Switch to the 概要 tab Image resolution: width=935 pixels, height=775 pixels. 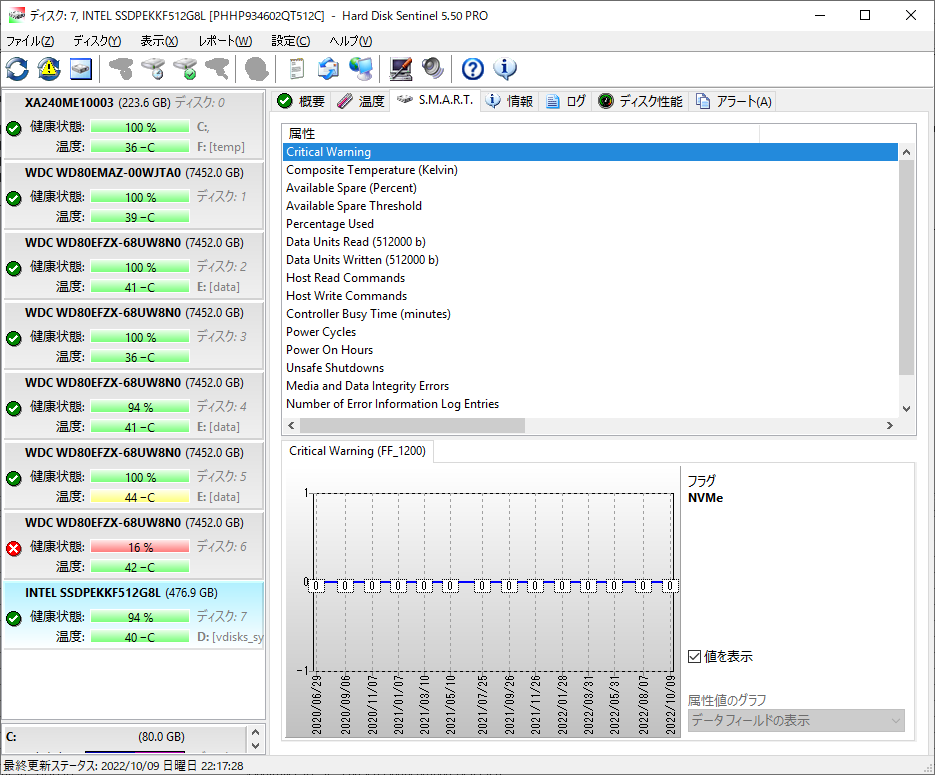tap(301, 101)
